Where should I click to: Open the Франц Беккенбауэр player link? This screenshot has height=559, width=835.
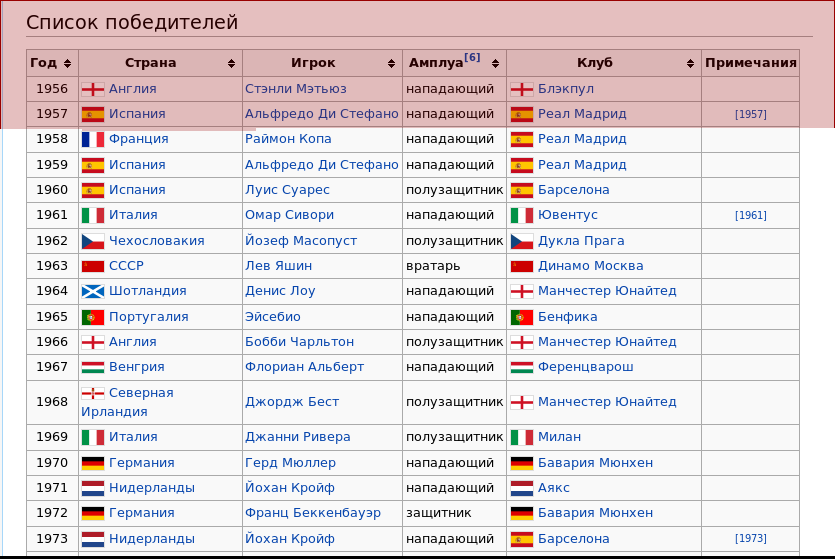tap(313, 513)
